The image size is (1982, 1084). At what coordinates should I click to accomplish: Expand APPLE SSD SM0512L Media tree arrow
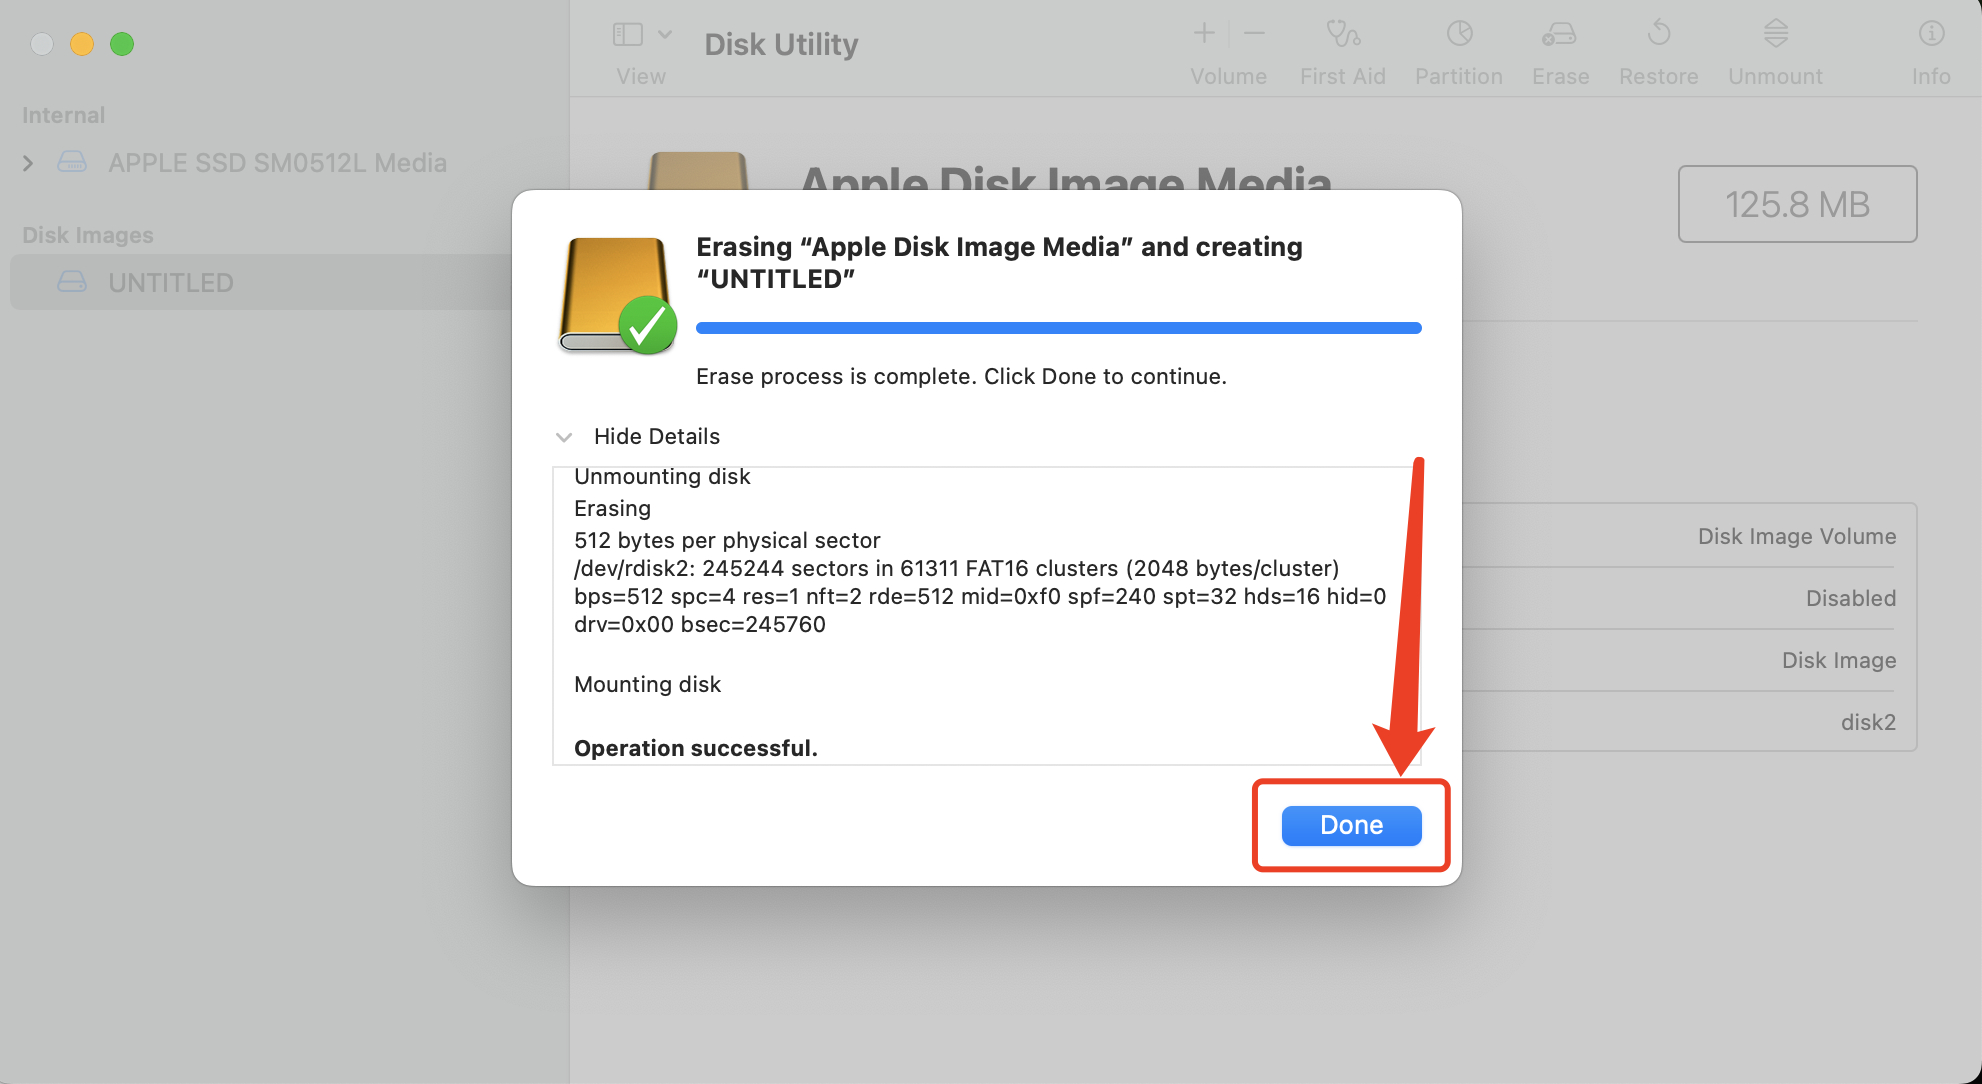pyautogui.click(x=28, y=163)
